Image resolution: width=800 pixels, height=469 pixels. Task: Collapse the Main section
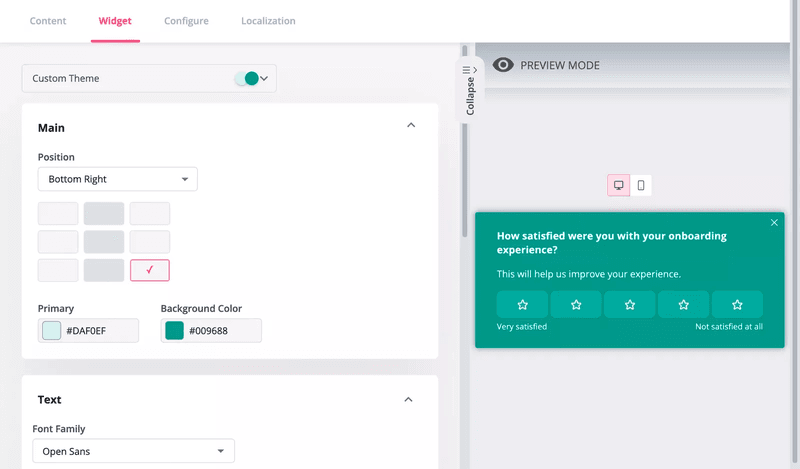pyautogui.click(x=411, y=125)
